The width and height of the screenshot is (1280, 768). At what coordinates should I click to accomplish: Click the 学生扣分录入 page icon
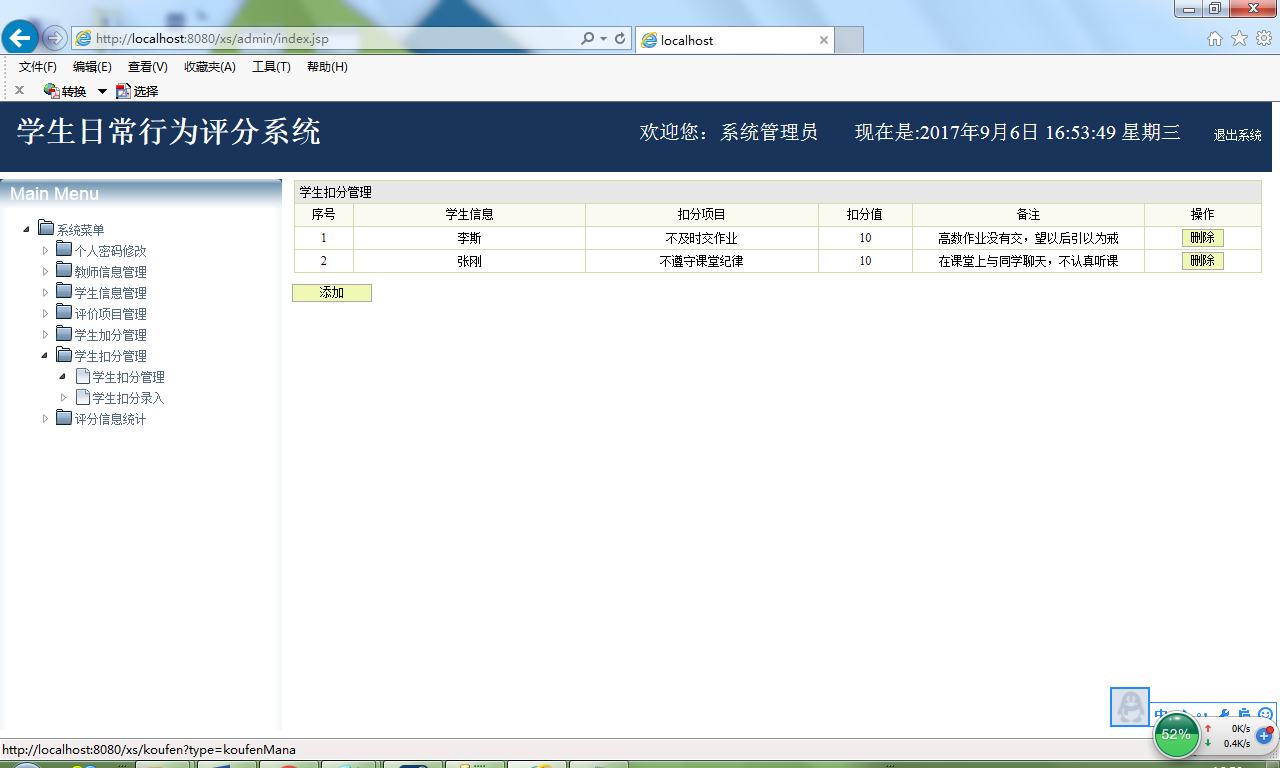[x=83, y=397]
